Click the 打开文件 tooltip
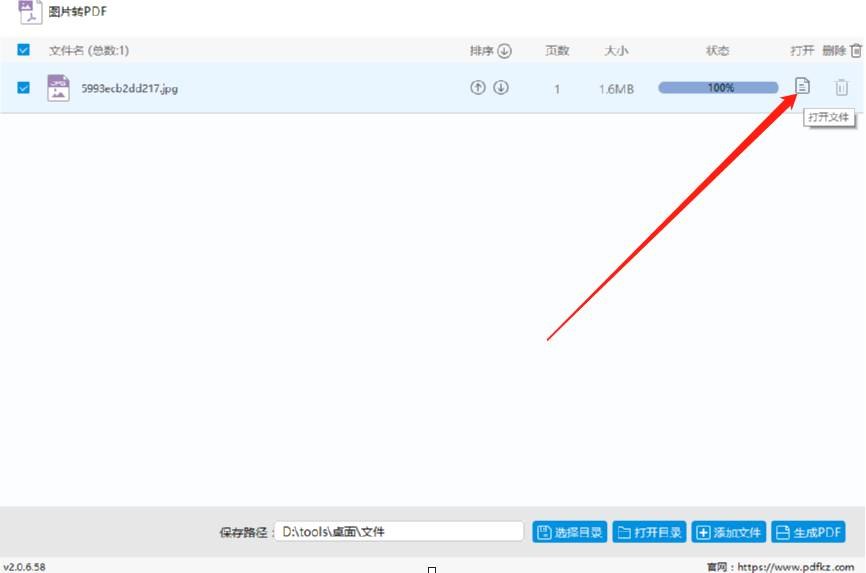Screen dimensions: 866x573 pos(828,117)
